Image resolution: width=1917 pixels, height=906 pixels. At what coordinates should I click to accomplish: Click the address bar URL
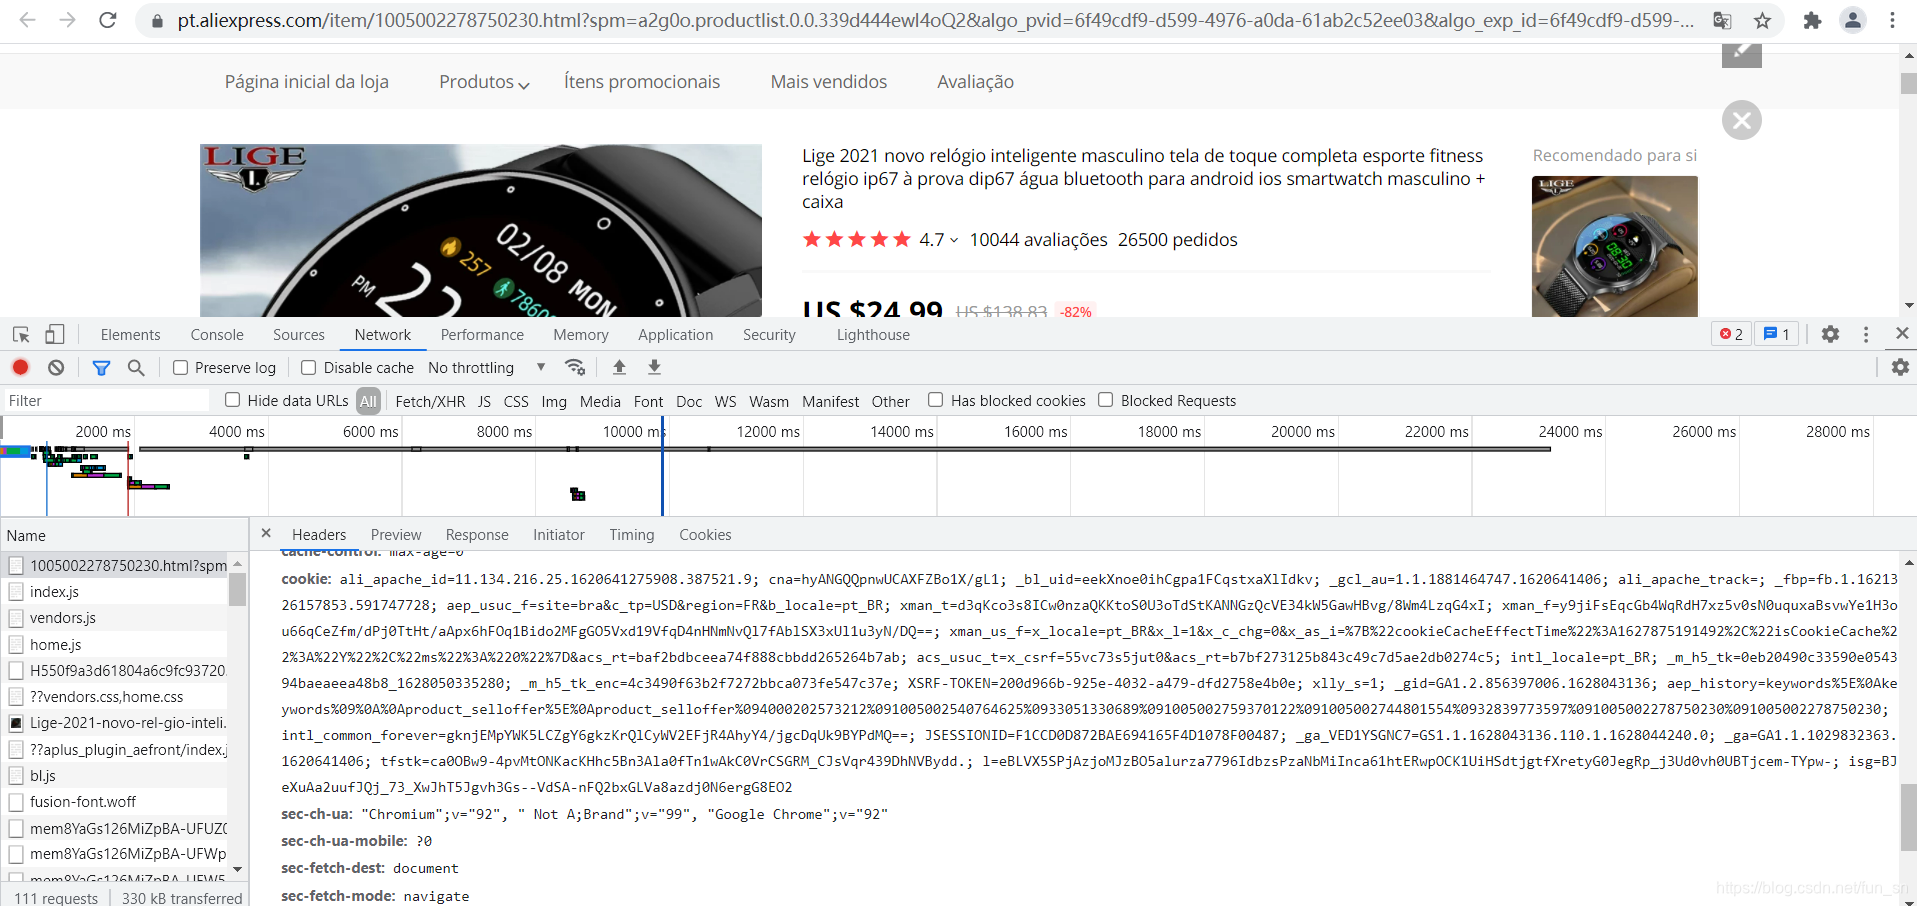pos(935,20)
